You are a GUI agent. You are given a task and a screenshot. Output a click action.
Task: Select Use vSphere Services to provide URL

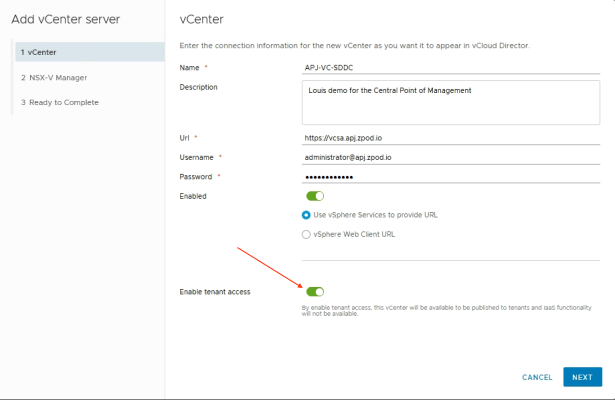point(306,215)
